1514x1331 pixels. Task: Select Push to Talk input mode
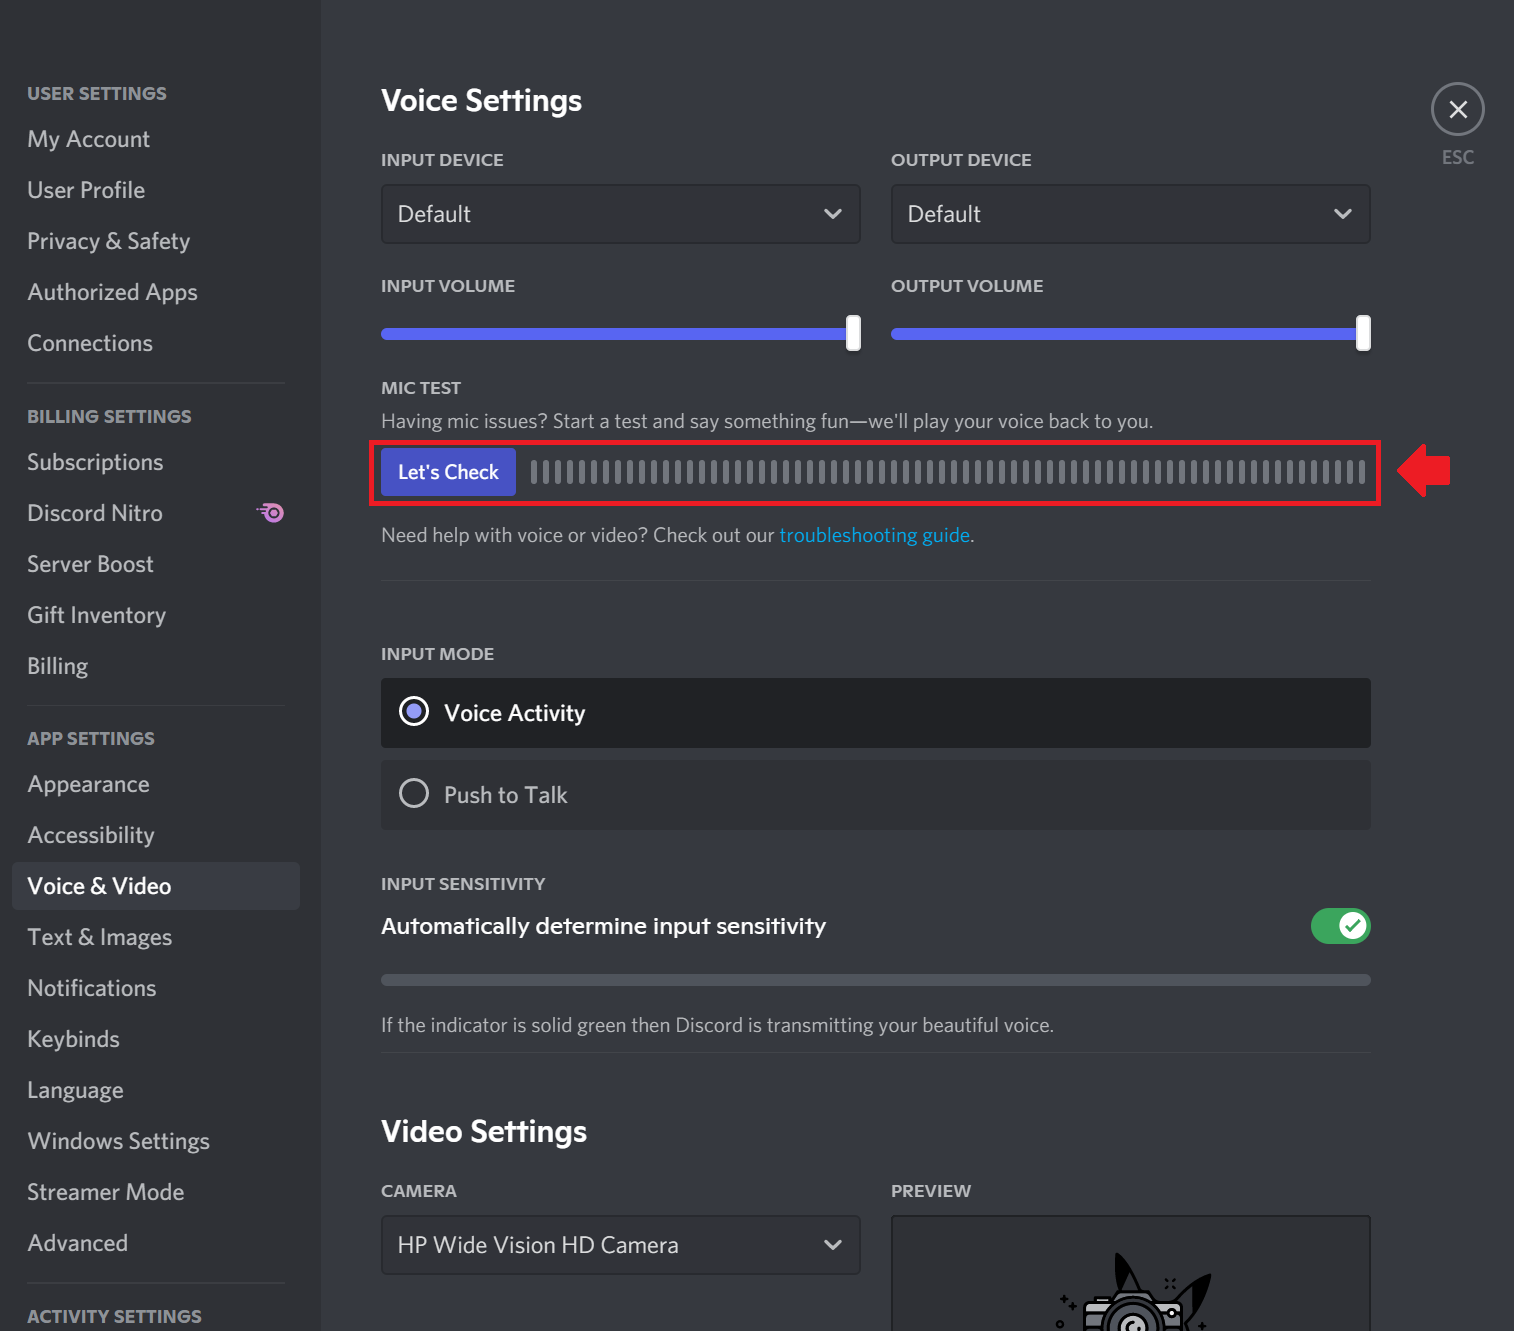point(875,795)
